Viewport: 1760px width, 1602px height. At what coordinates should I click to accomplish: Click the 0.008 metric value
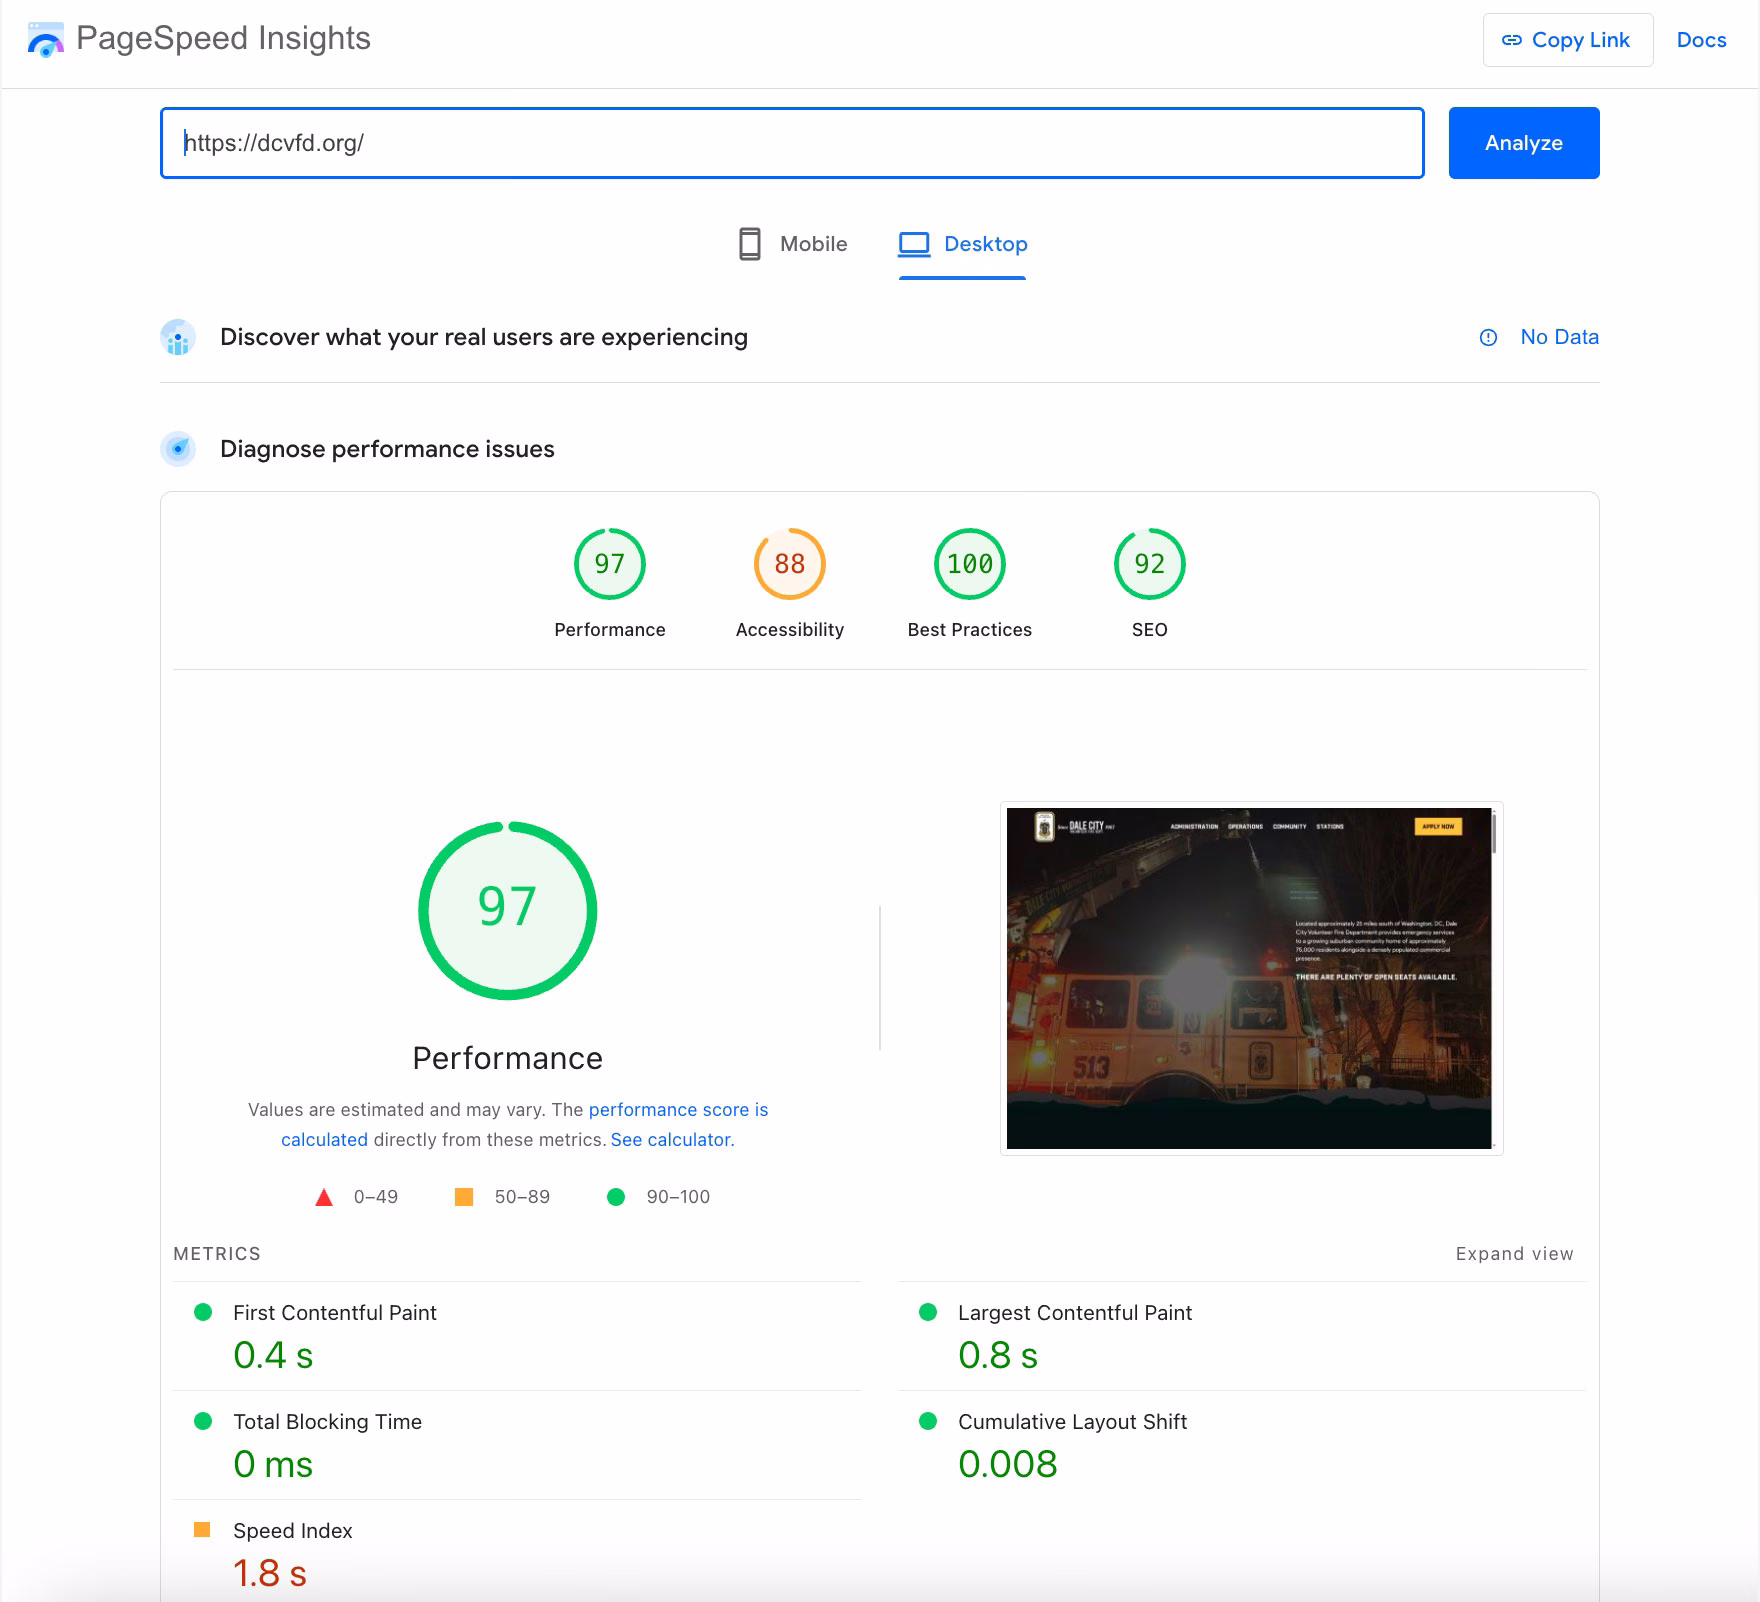pyautogui.click(x=1008, y=1464)
